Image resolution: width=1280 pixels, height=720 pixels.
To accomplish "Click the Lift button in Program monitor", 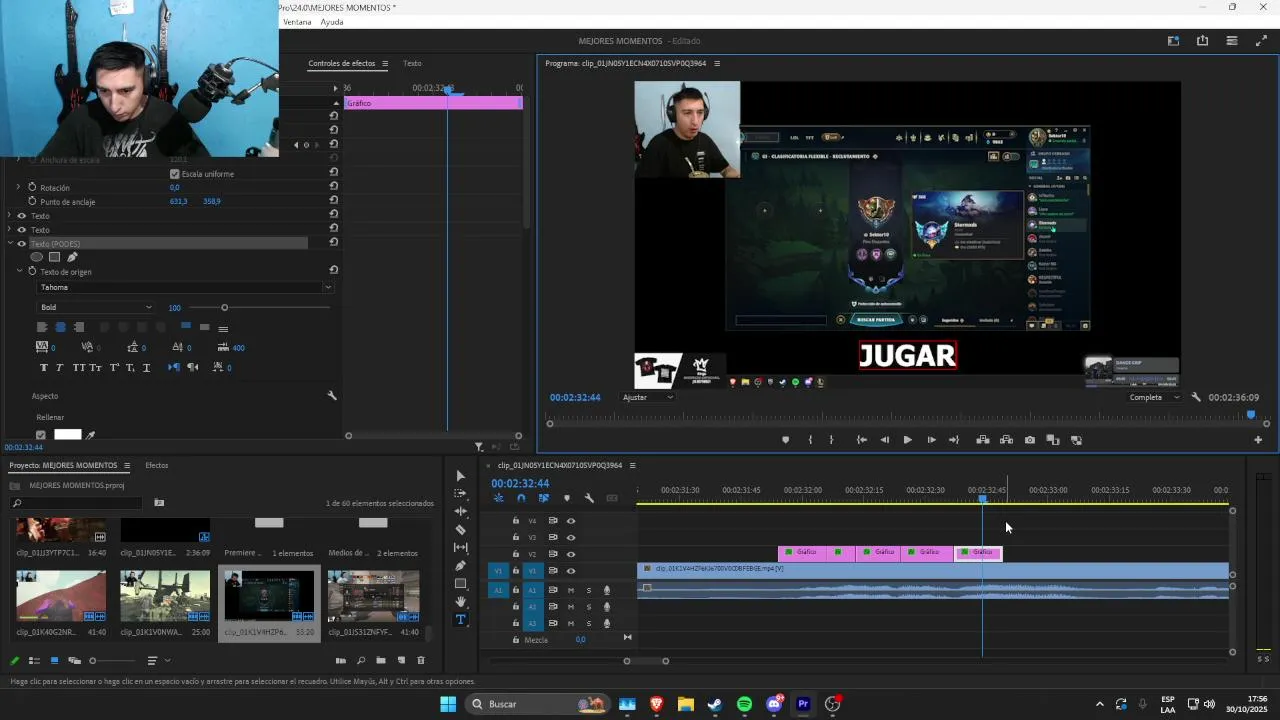I will pos(983,440).
